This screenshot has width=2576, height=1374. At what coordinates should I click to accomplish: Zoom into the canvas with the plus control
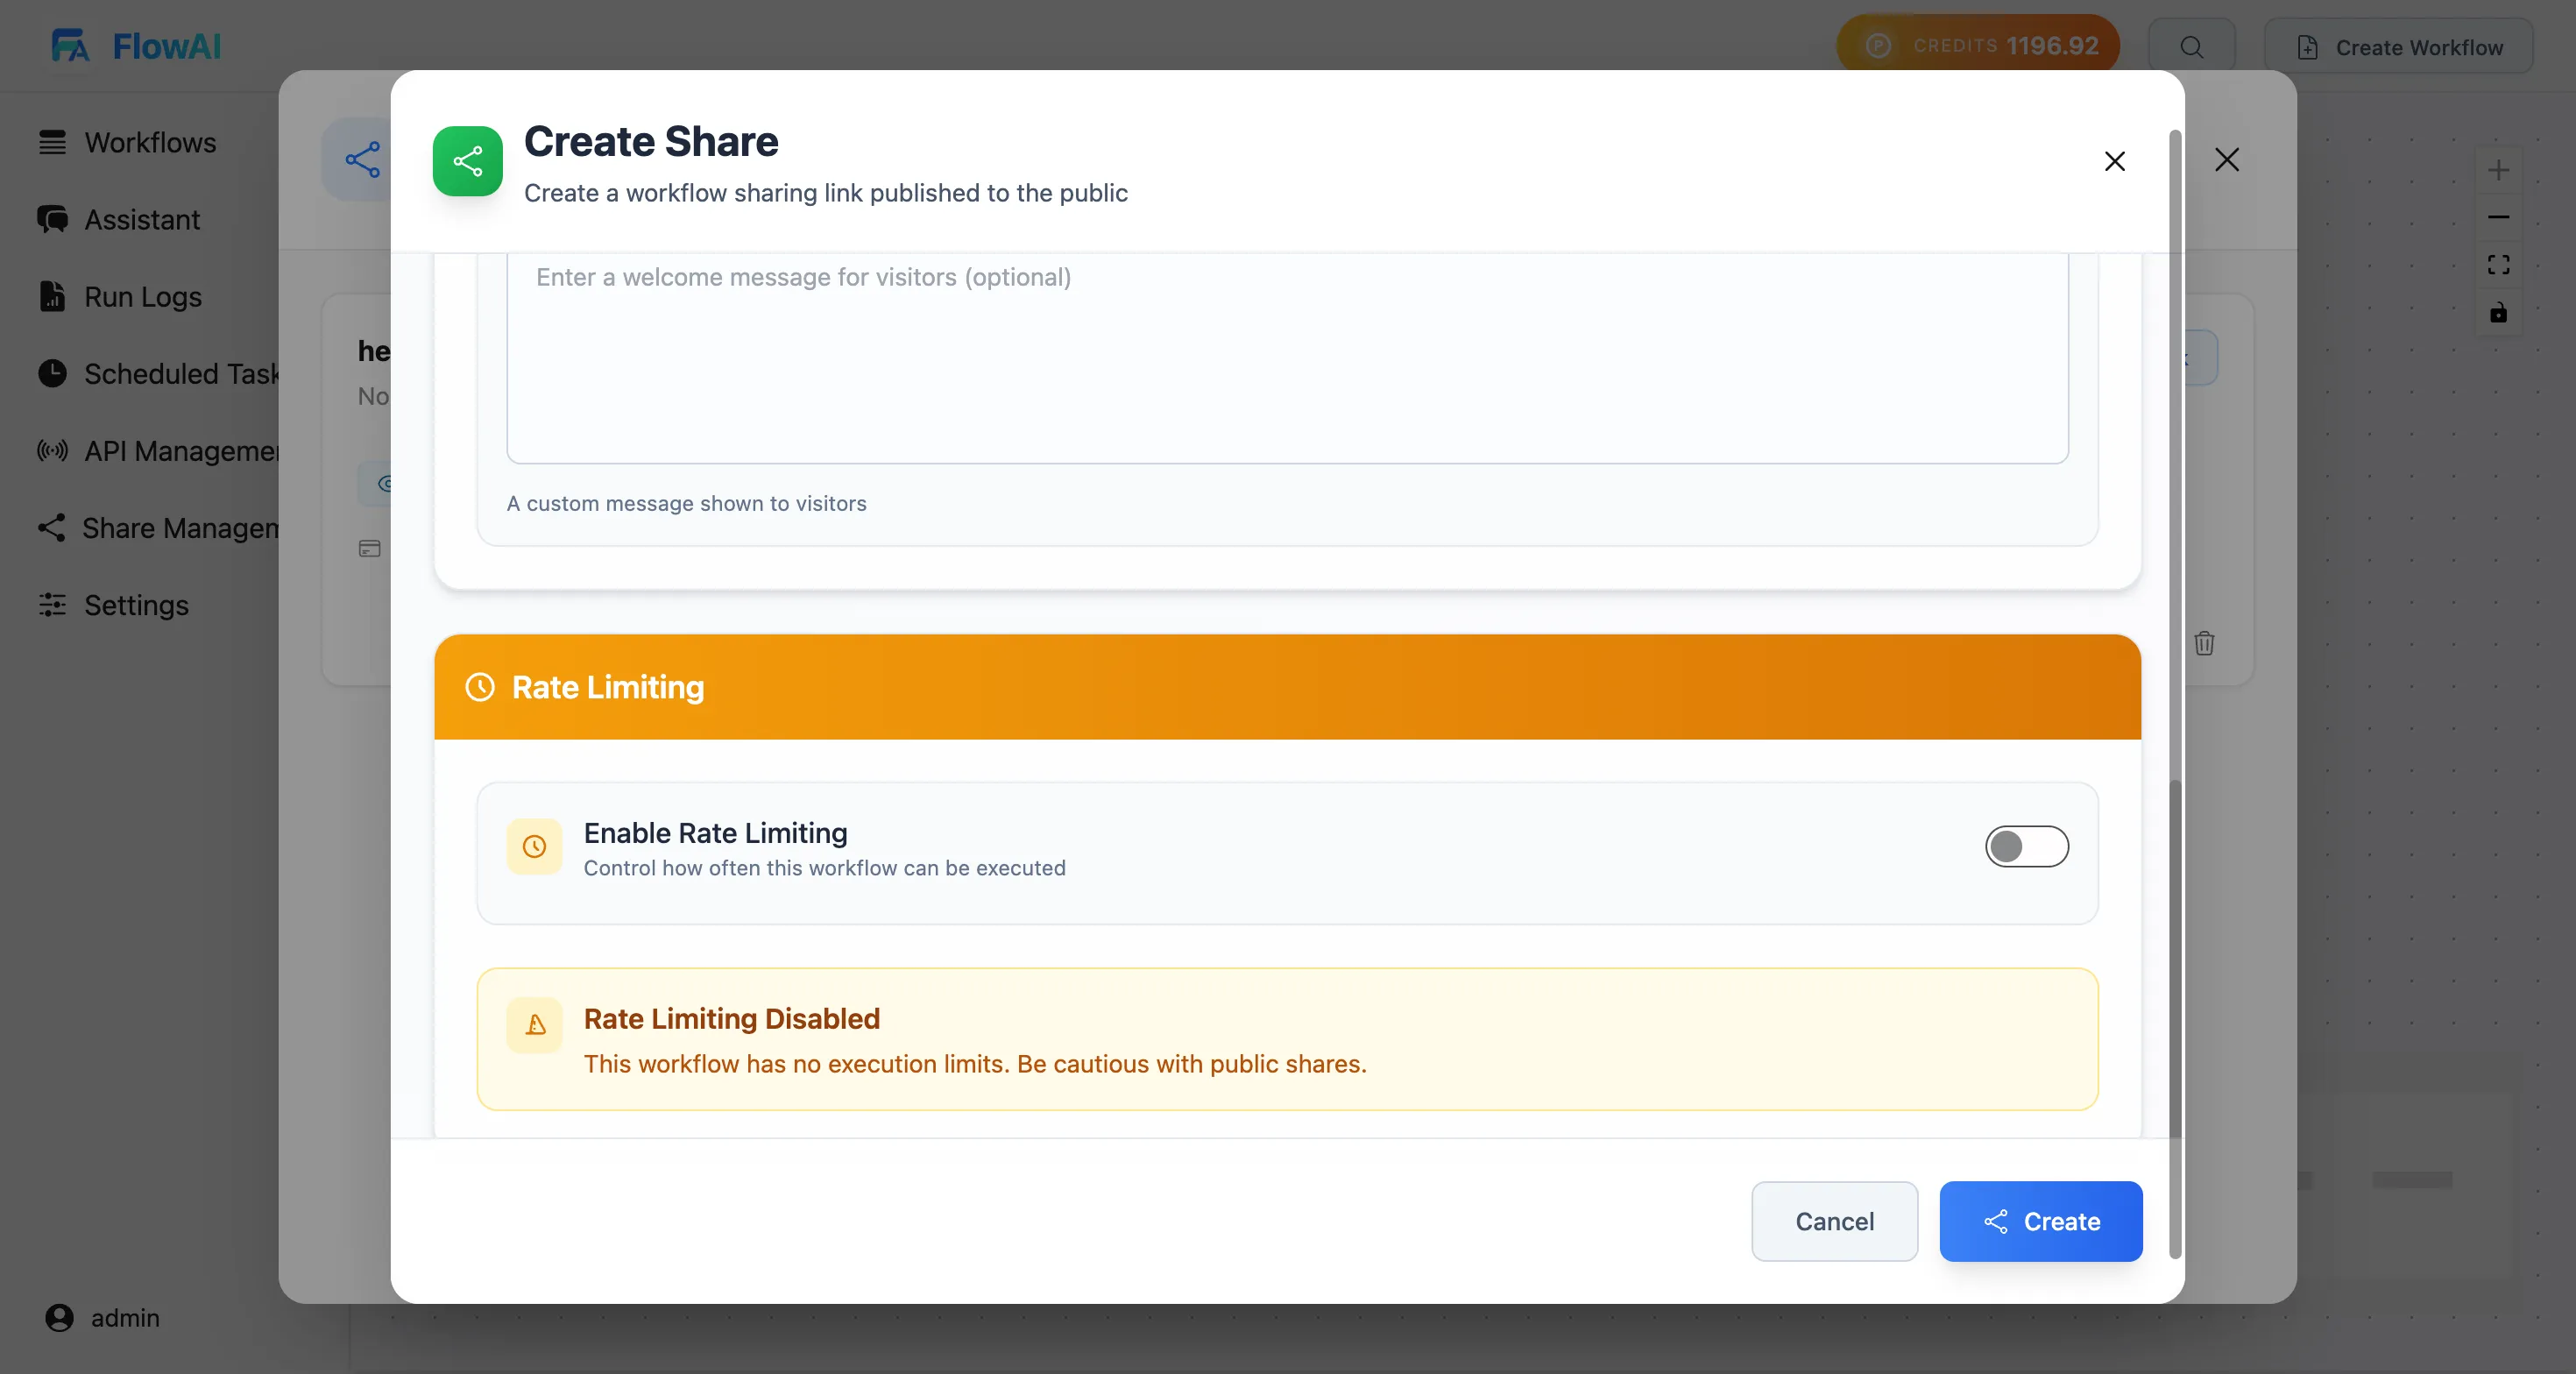pos(2498,170)
